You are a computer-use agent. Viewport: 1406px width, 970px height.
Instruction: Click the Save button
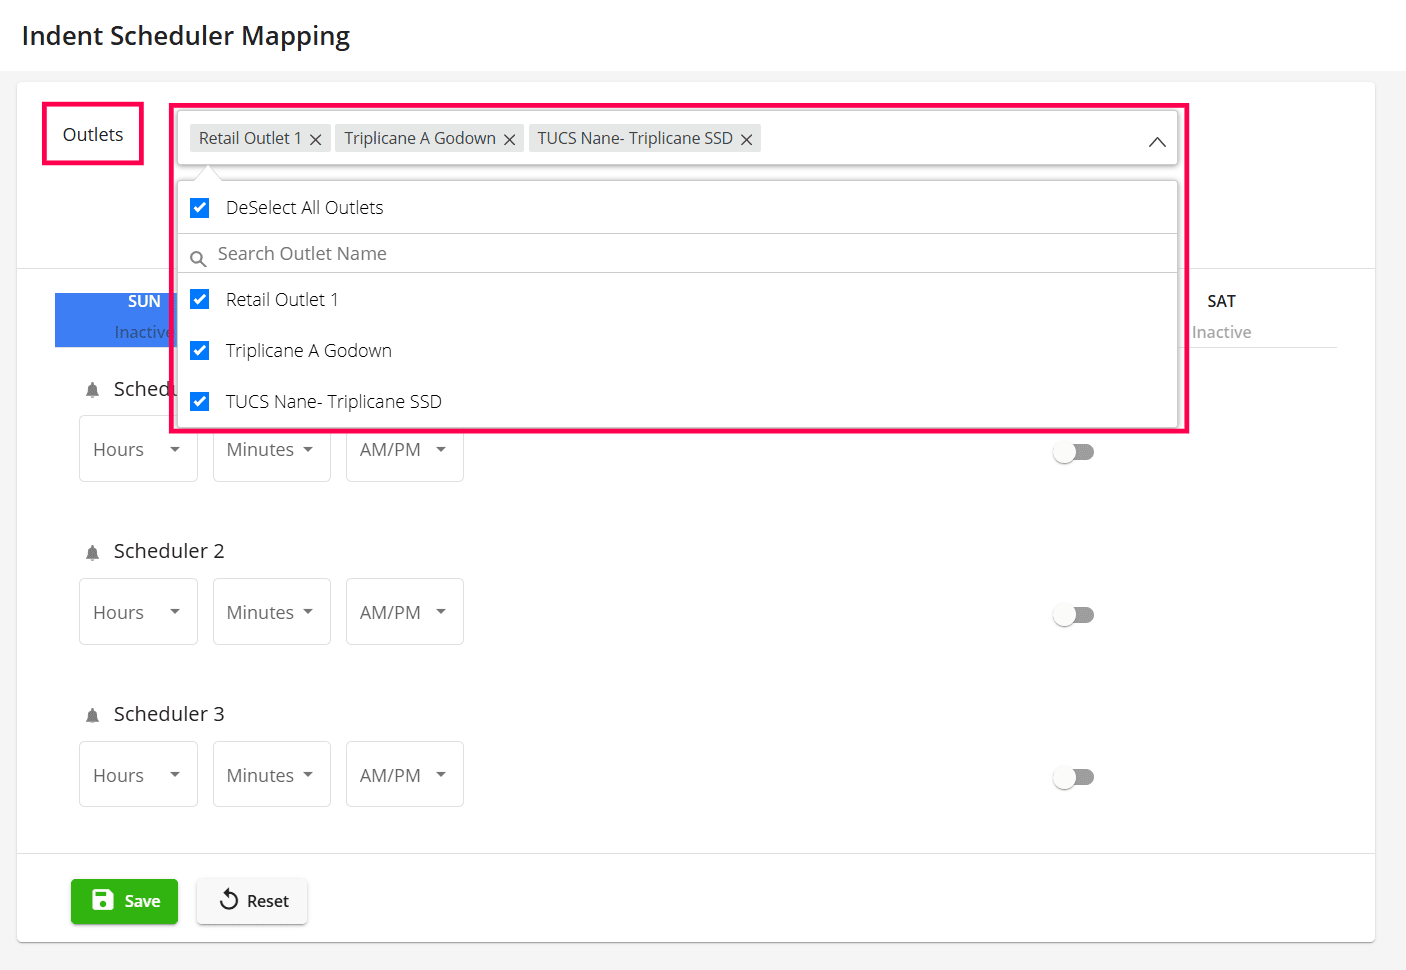pyautogui.click(x=124, y=901)
